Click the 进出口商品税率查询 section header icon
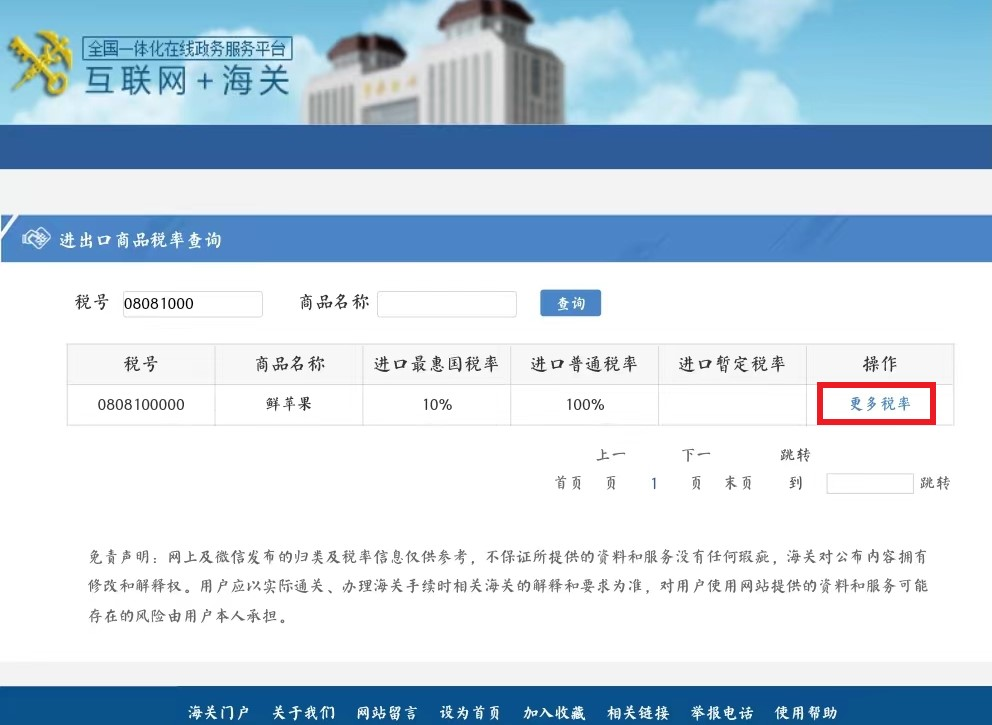This screenshot has width=992, height=725. 35,238
